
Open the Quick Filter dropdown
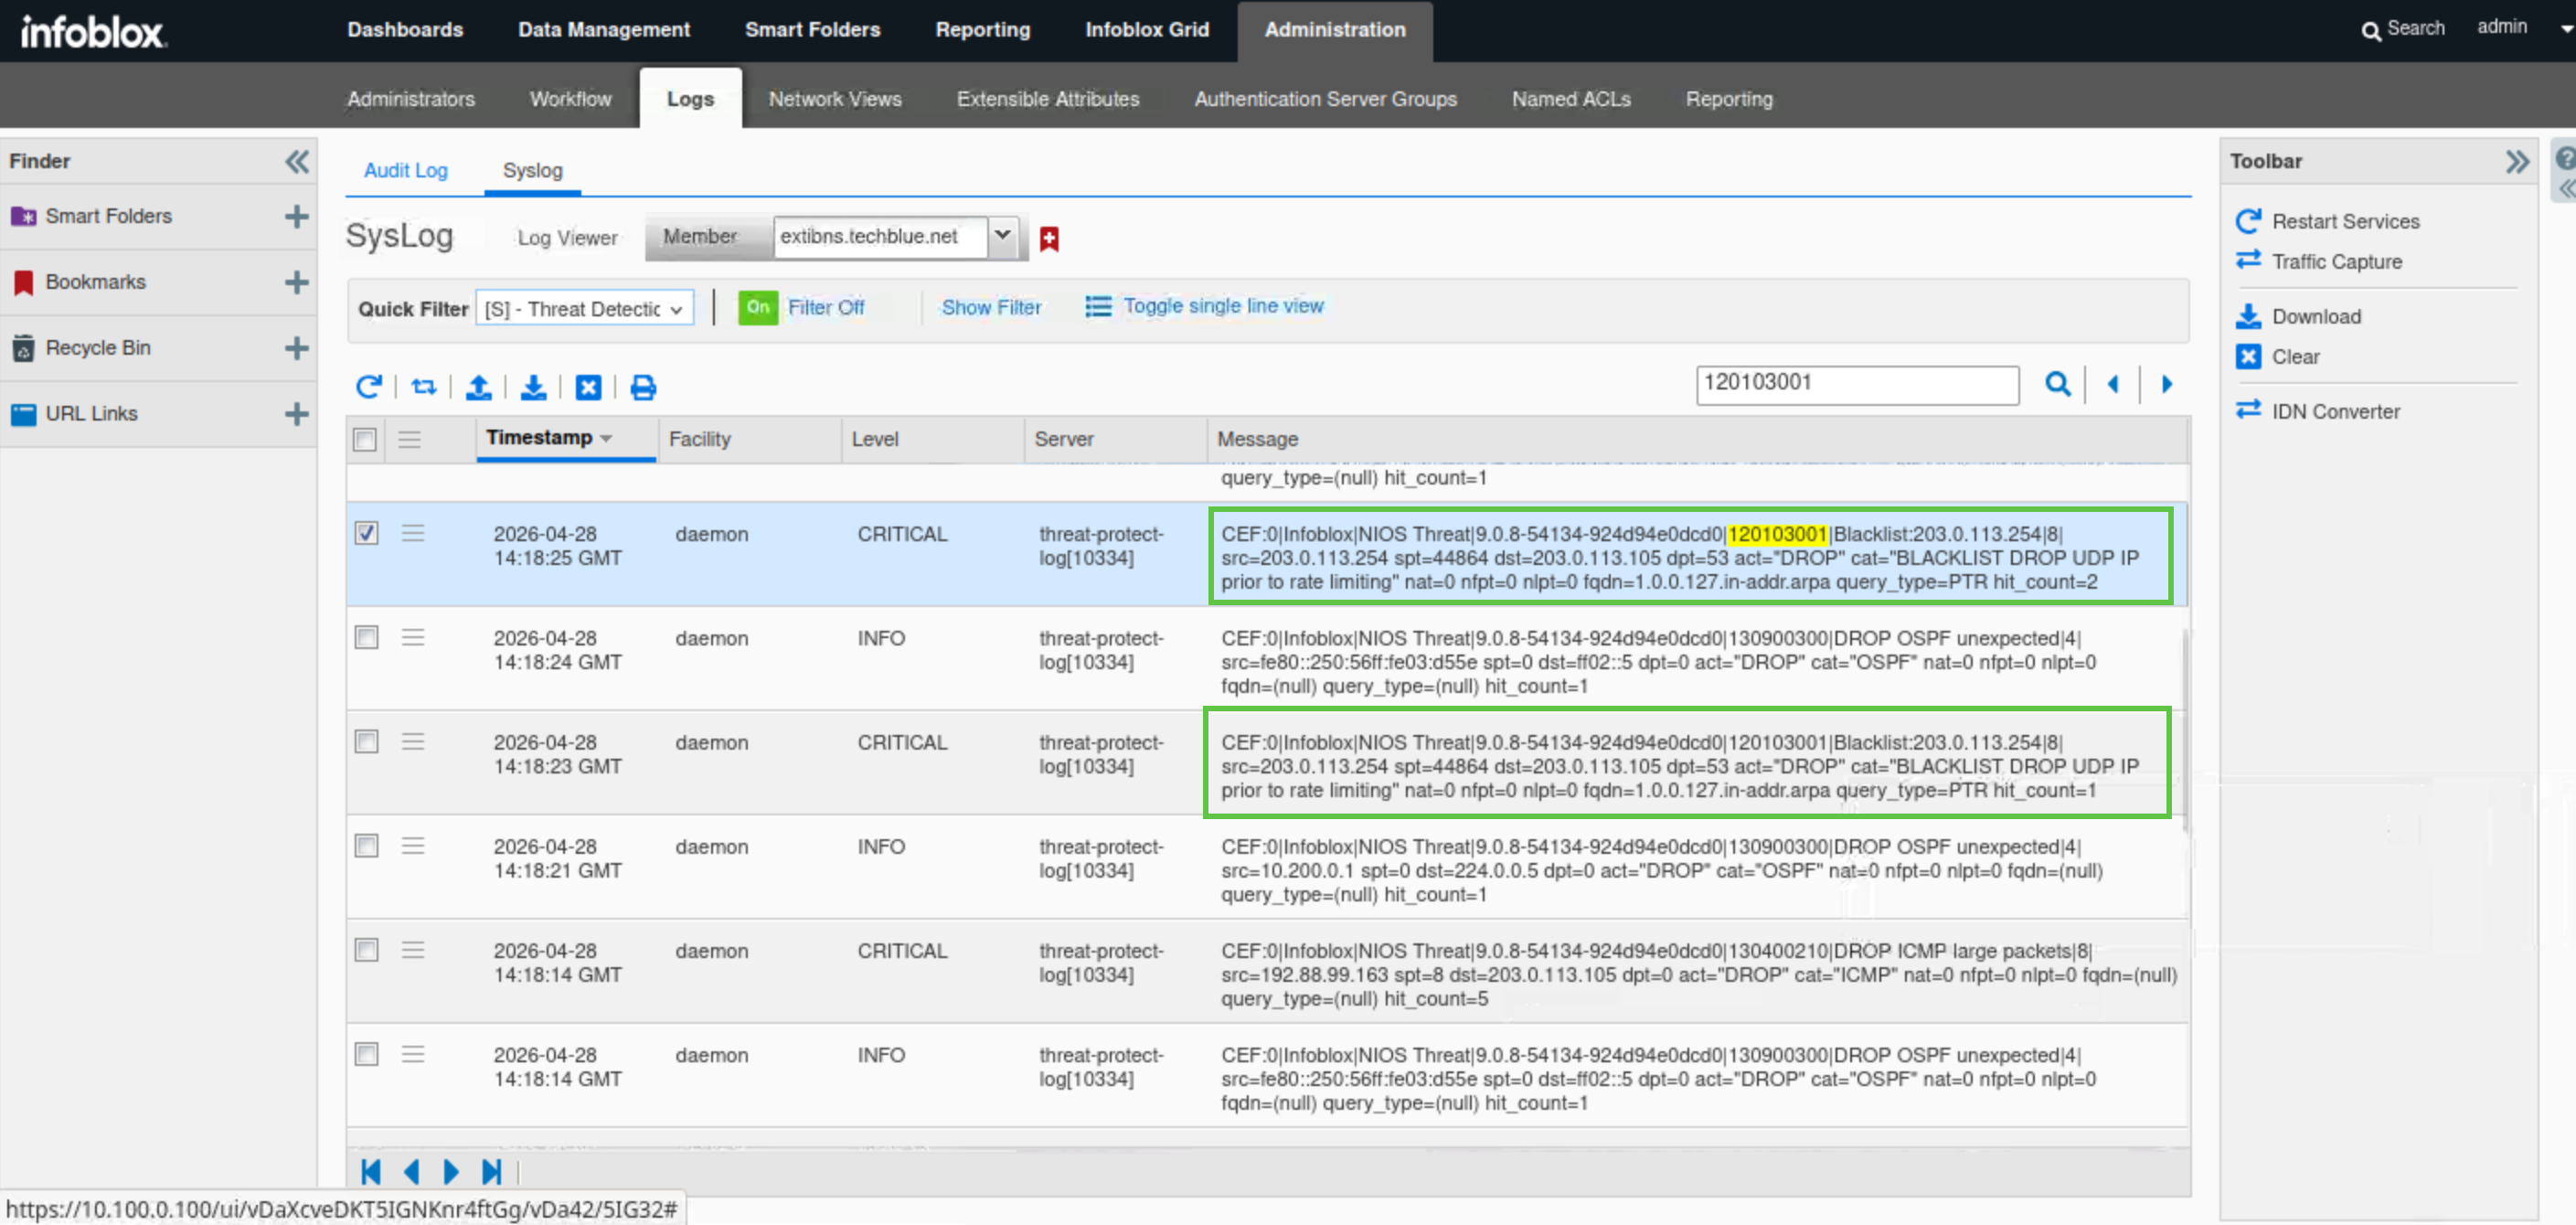pos(585,309)
